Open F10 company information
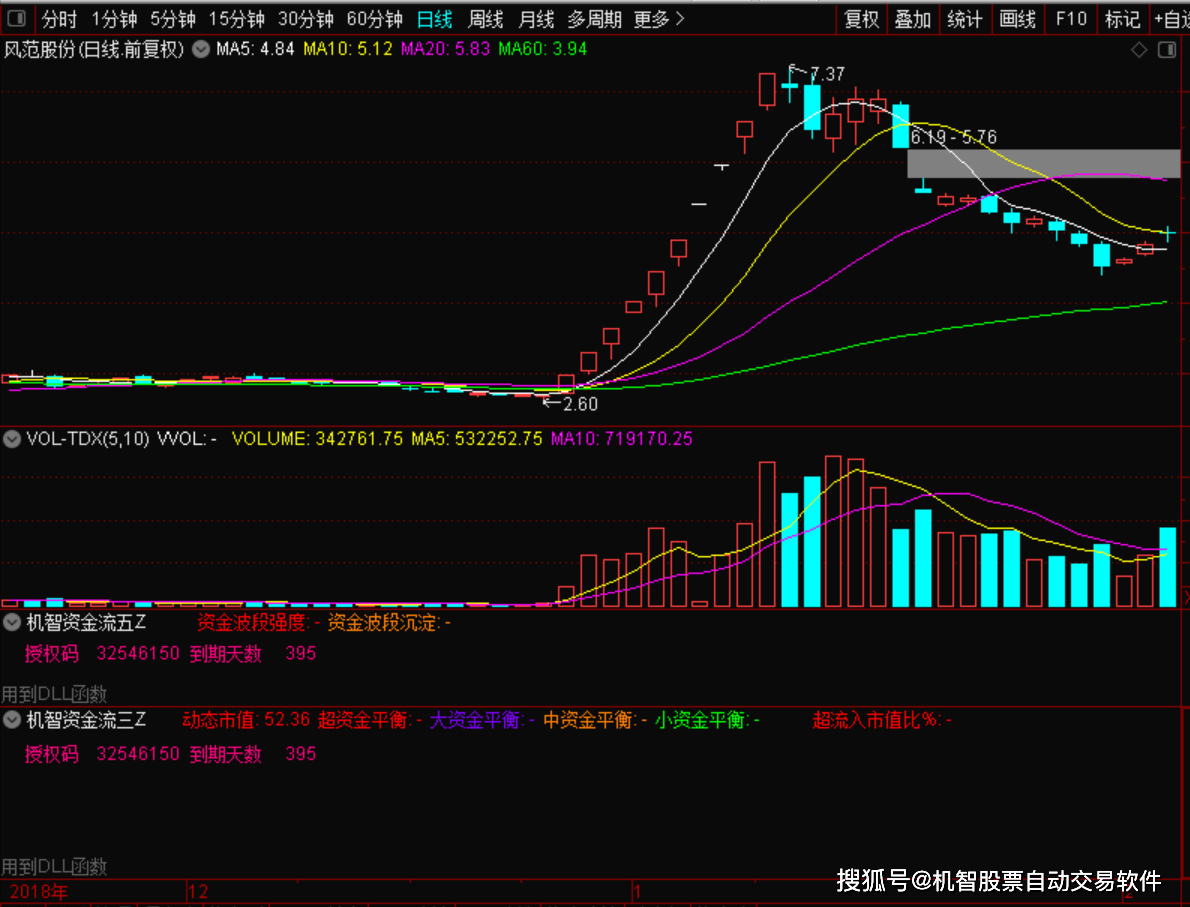Image resolution: width=1190 pixels, height=907 pixels. 1071,19
